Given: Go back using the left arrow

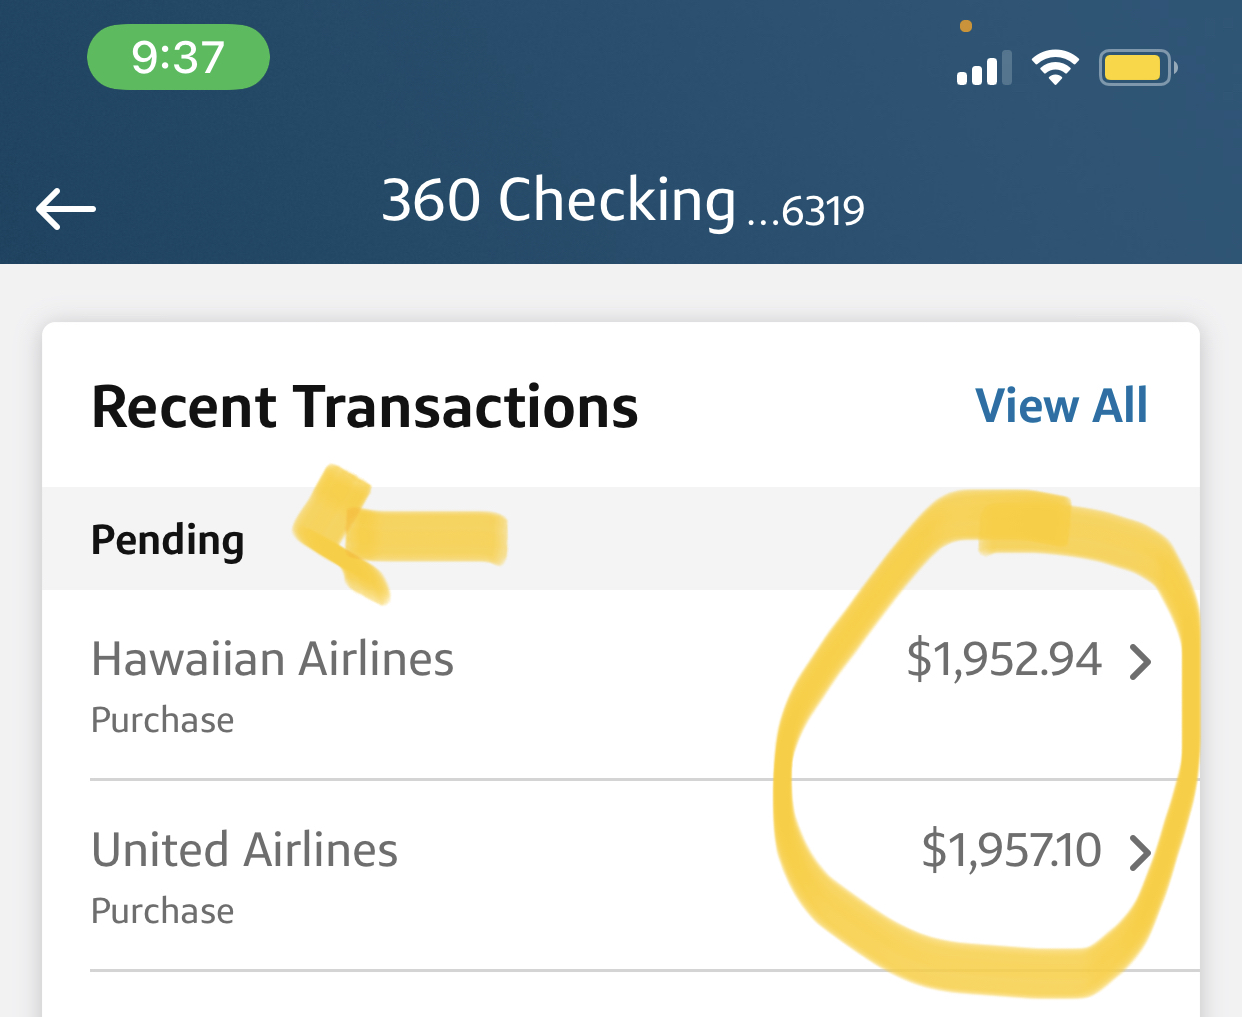Looking at the screenshot, I should (66, 208).
